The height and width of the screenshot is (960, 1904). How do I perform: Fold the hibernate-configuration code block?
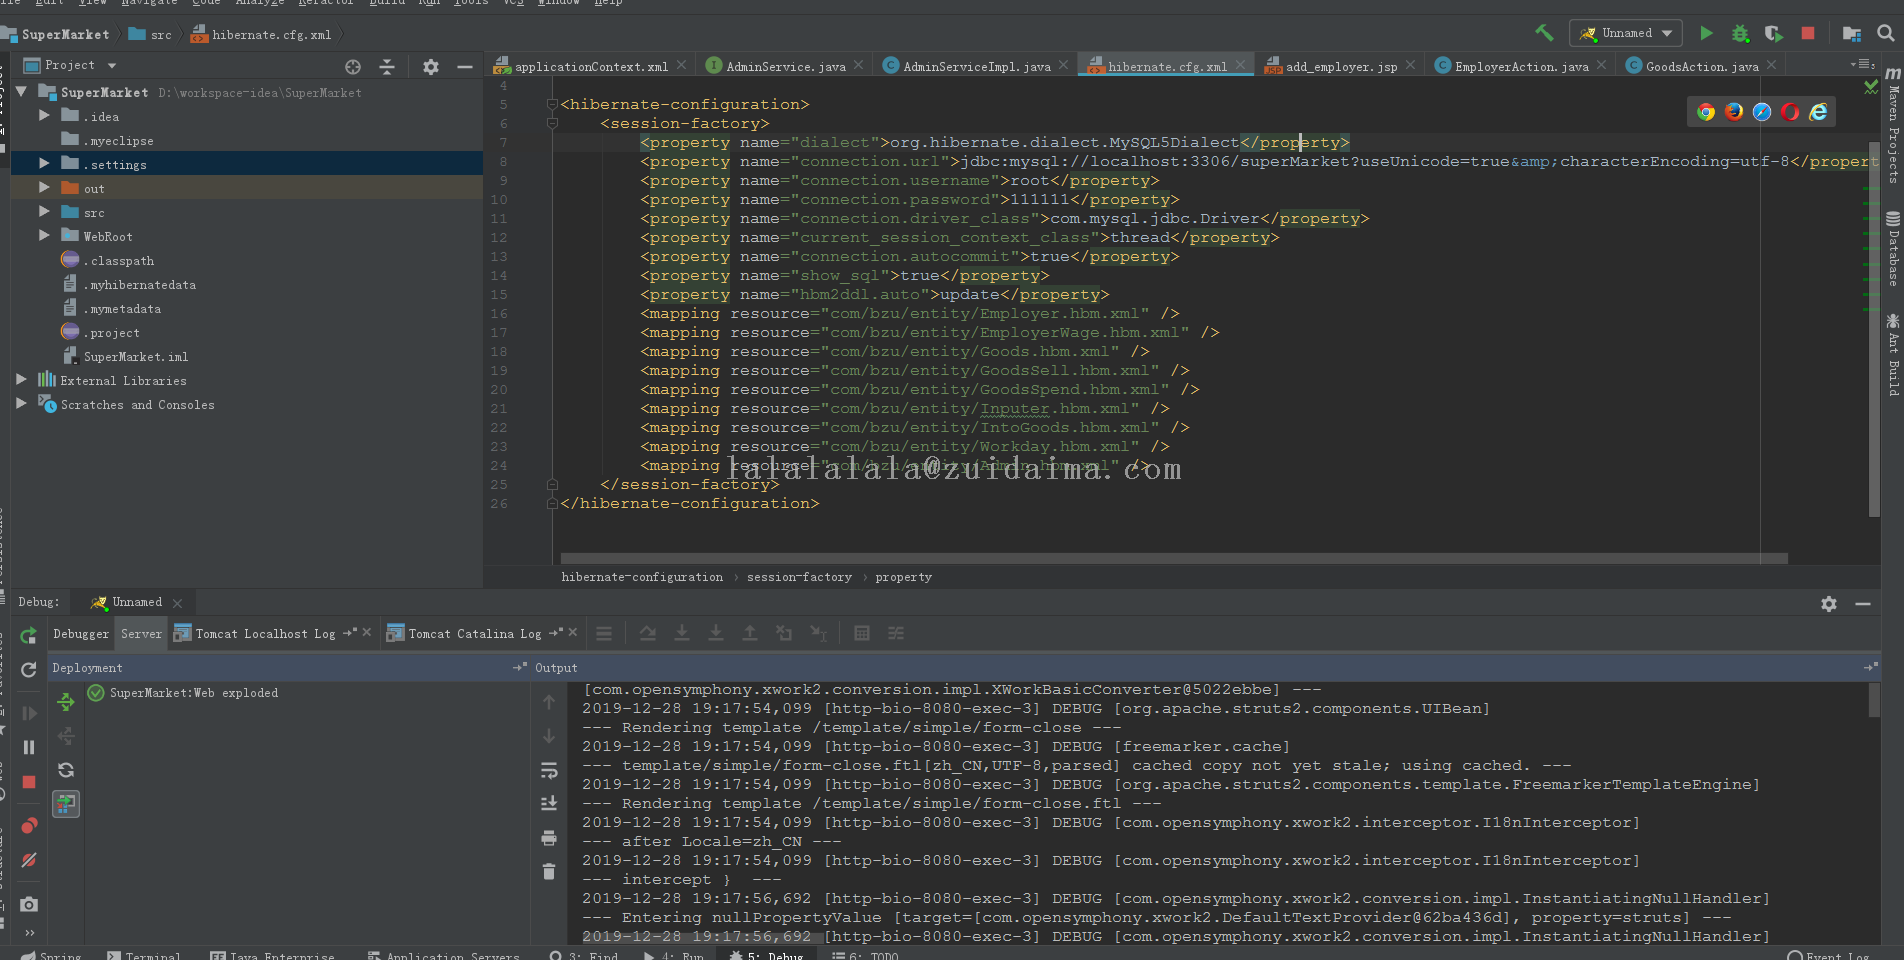(552, 104)
